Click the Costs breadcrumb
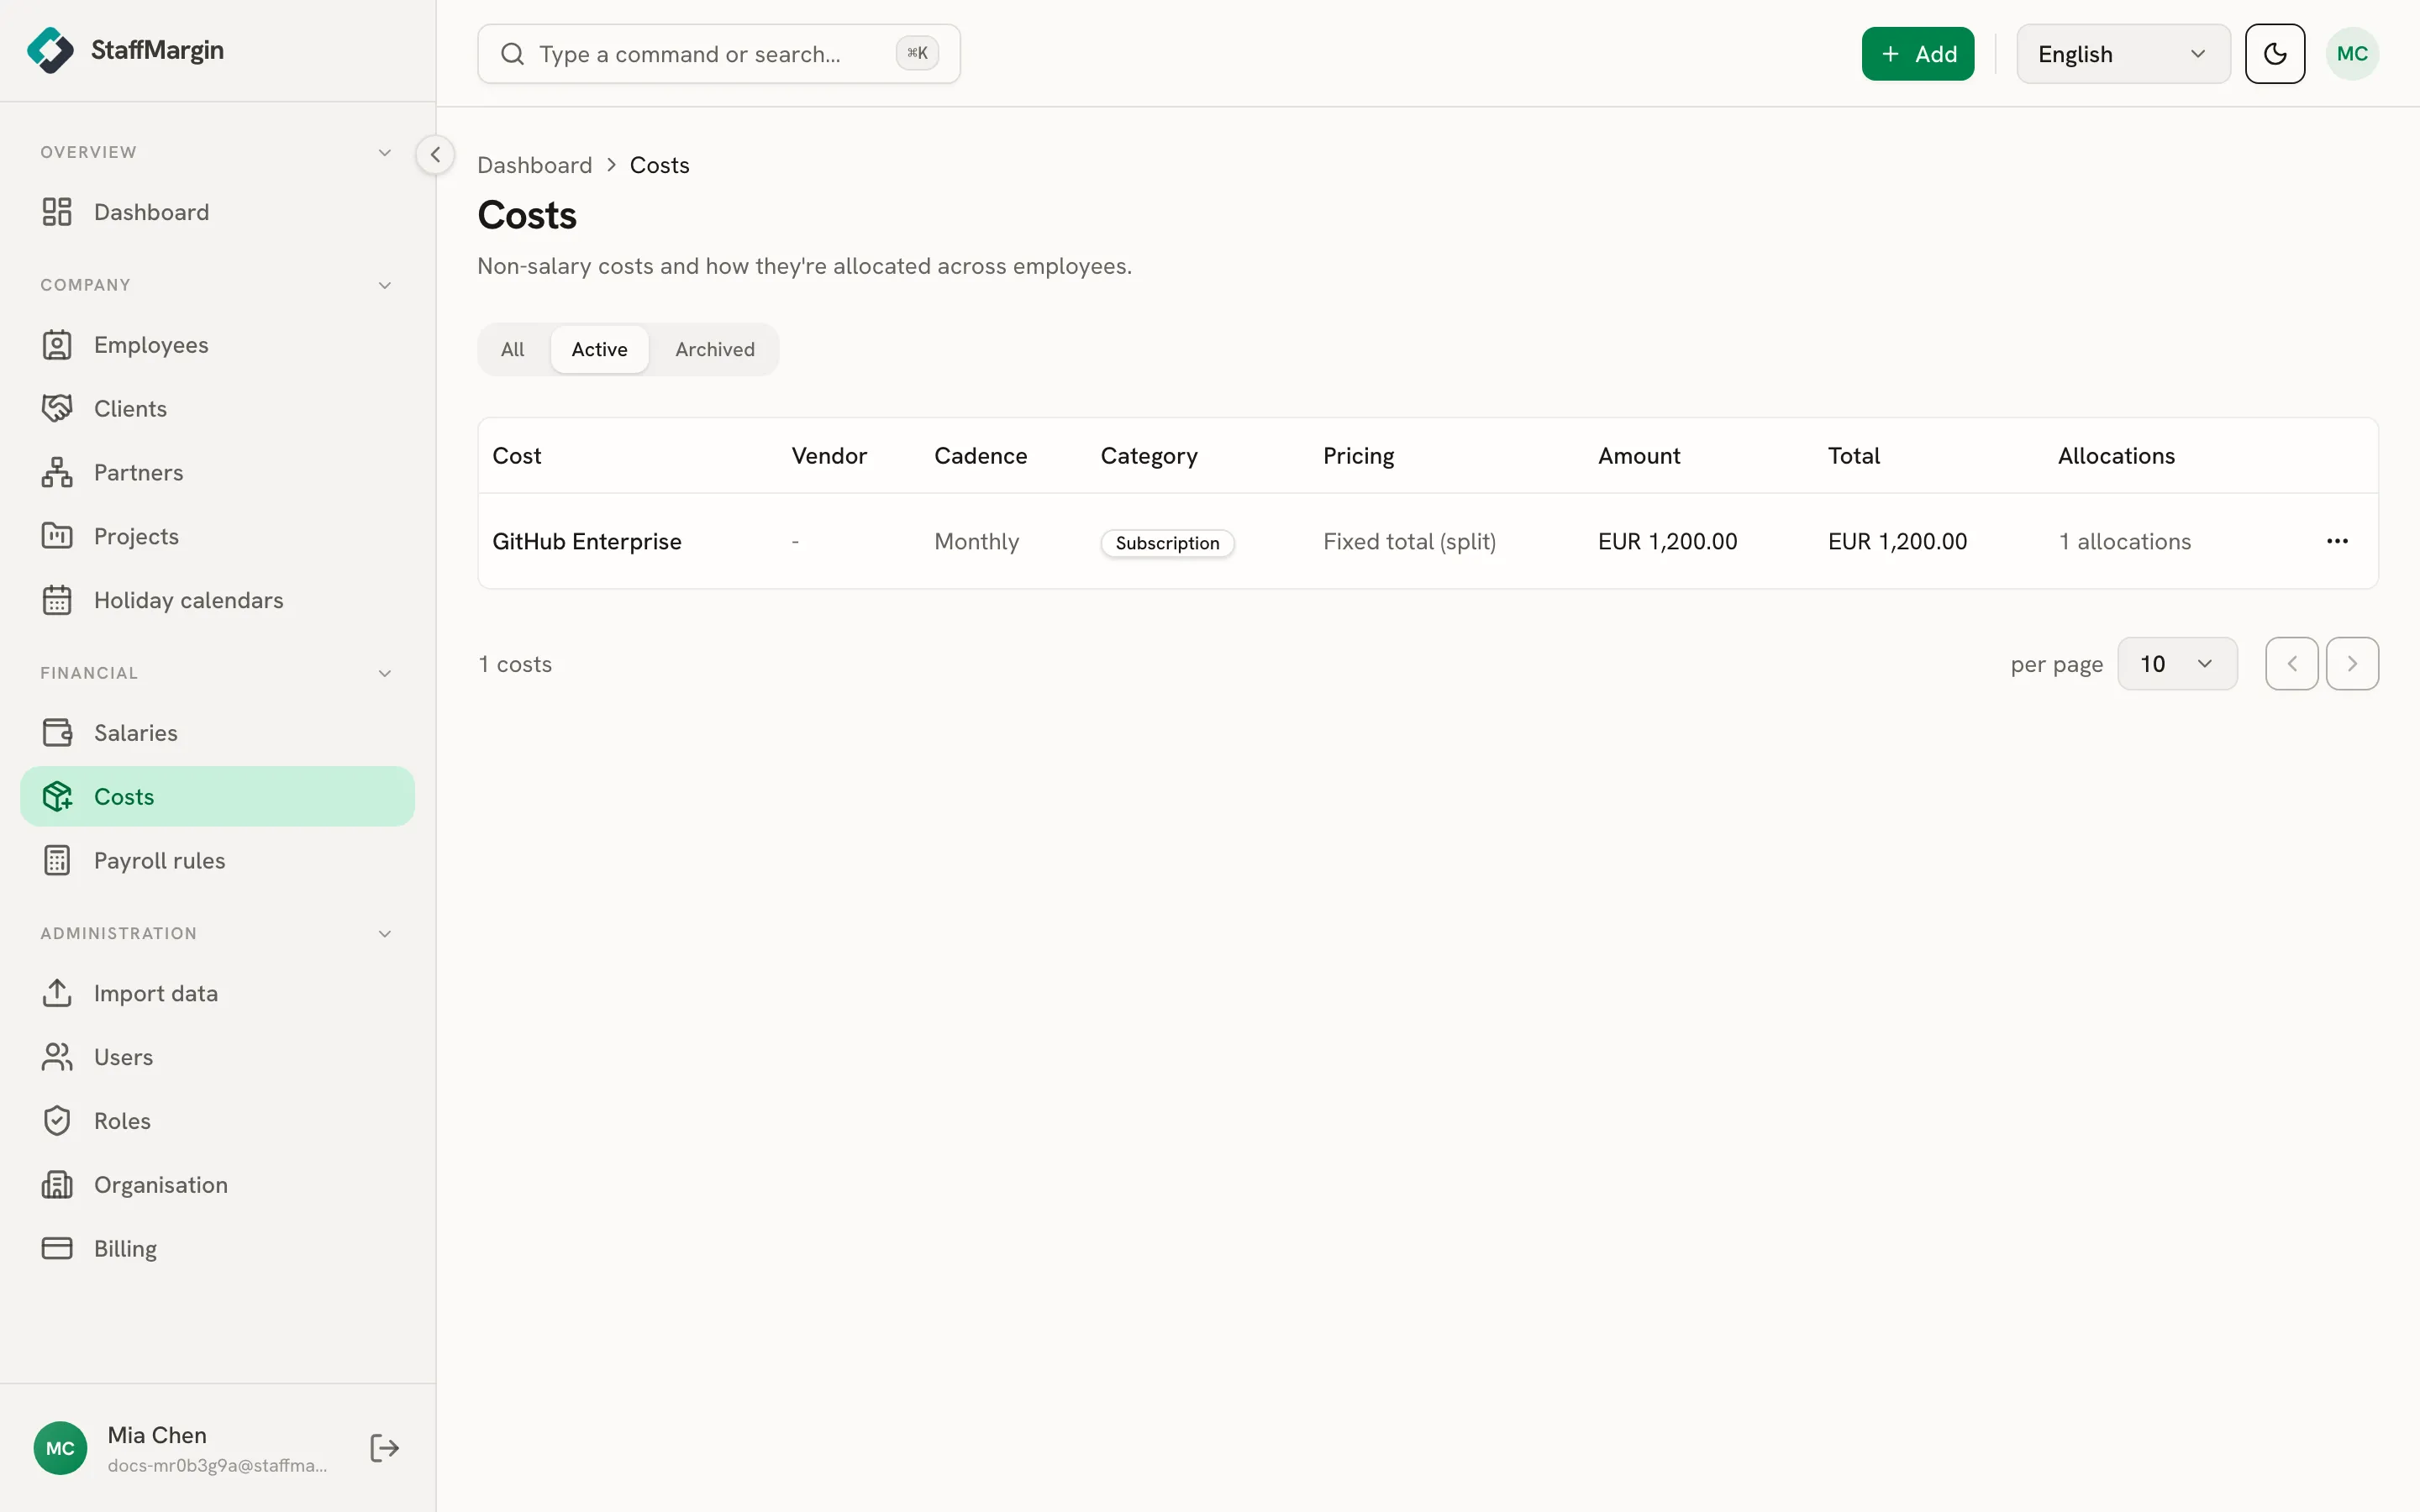The image size is (2420, 1512). pyautogui.click(x=659, y=165)
